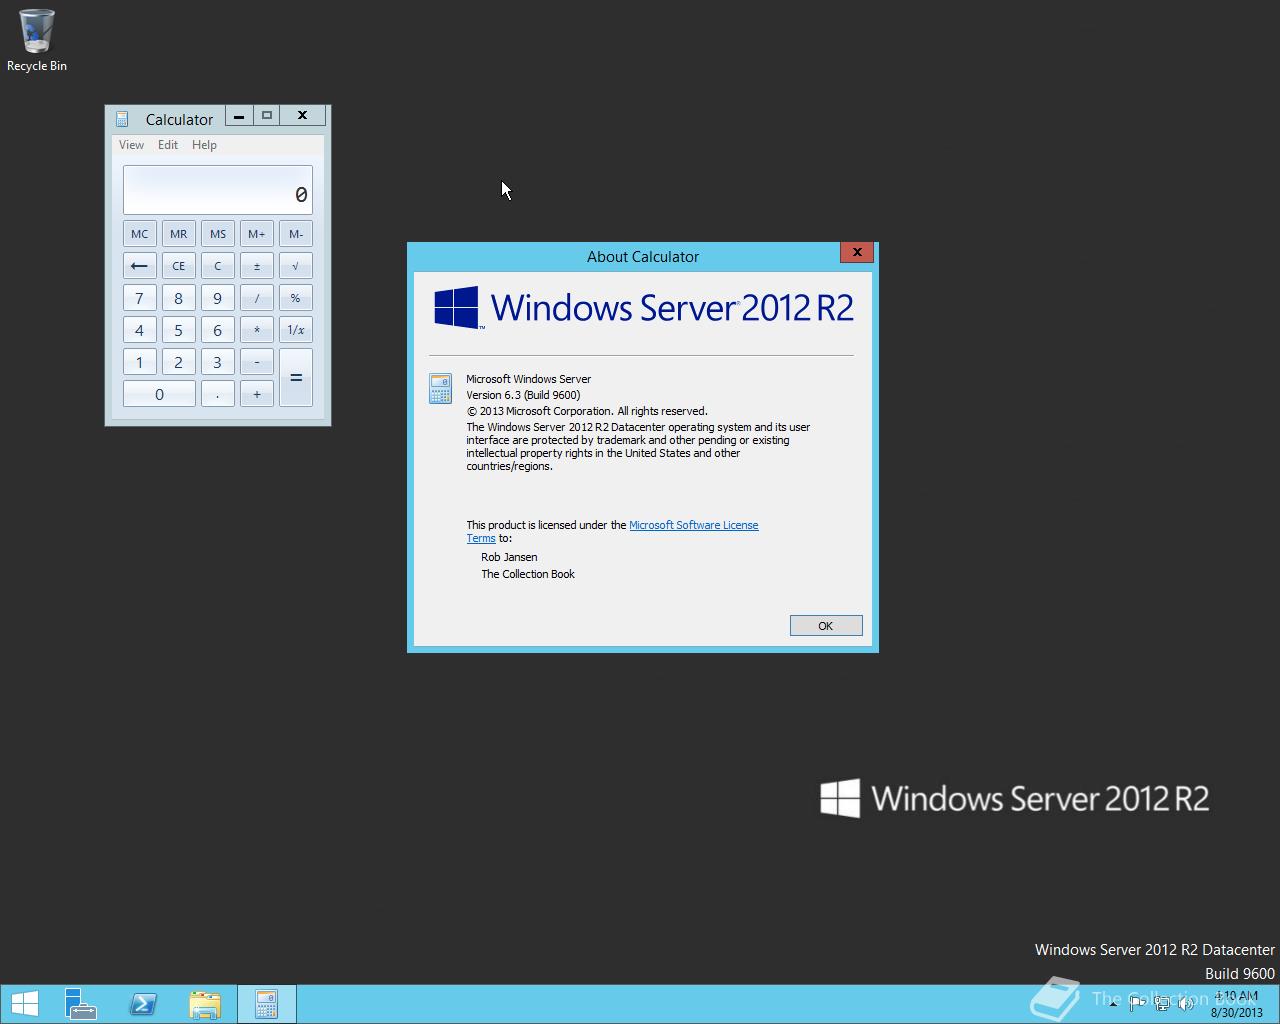Close the About Calculator dialog

tap(857, 252)
